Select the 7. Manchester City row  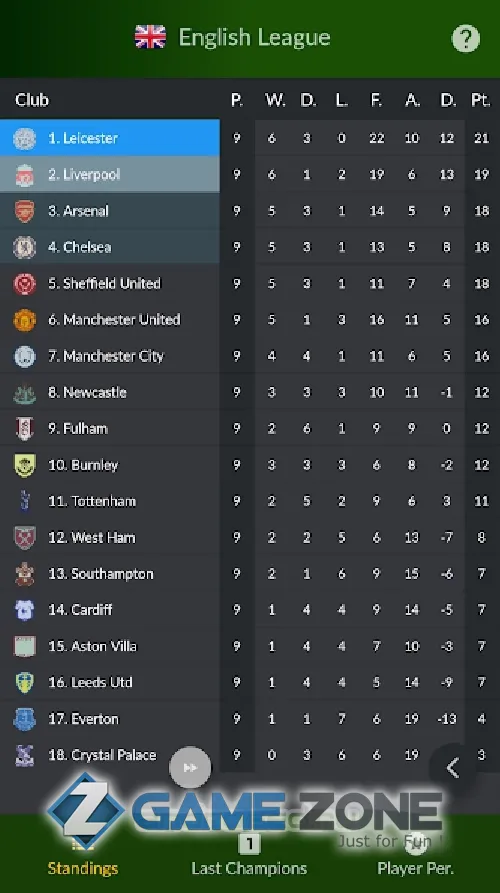[250, 357]
